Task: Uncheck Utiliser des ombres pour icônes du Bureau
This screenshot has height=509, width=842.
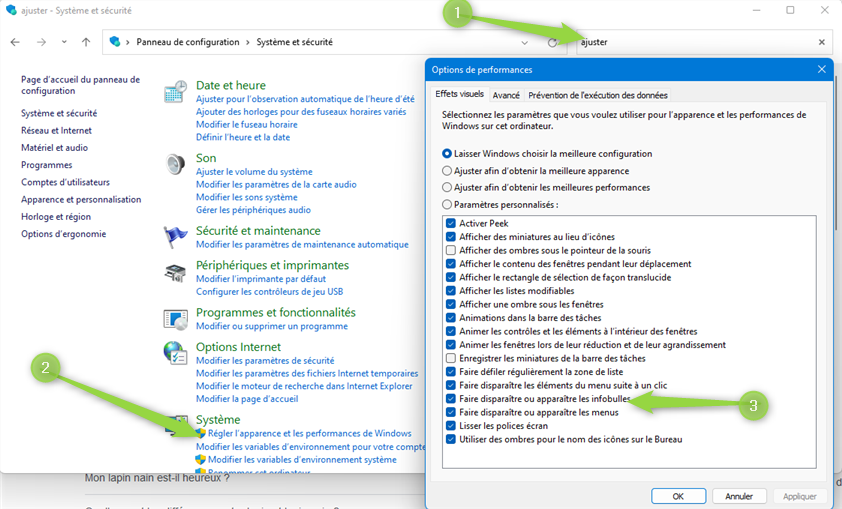Action: coord(451,439)
